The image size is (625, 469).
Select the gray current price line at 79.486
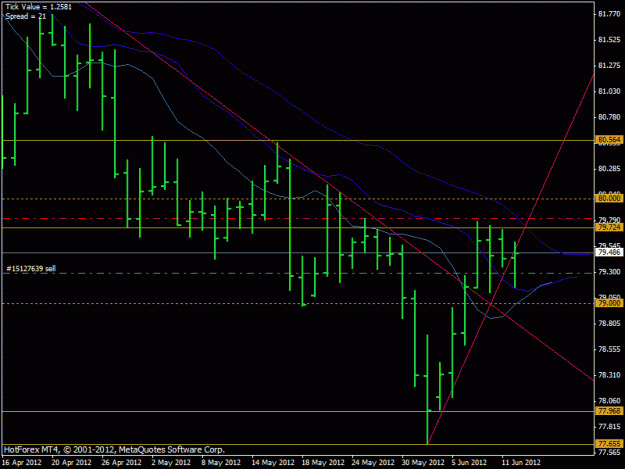298,253
